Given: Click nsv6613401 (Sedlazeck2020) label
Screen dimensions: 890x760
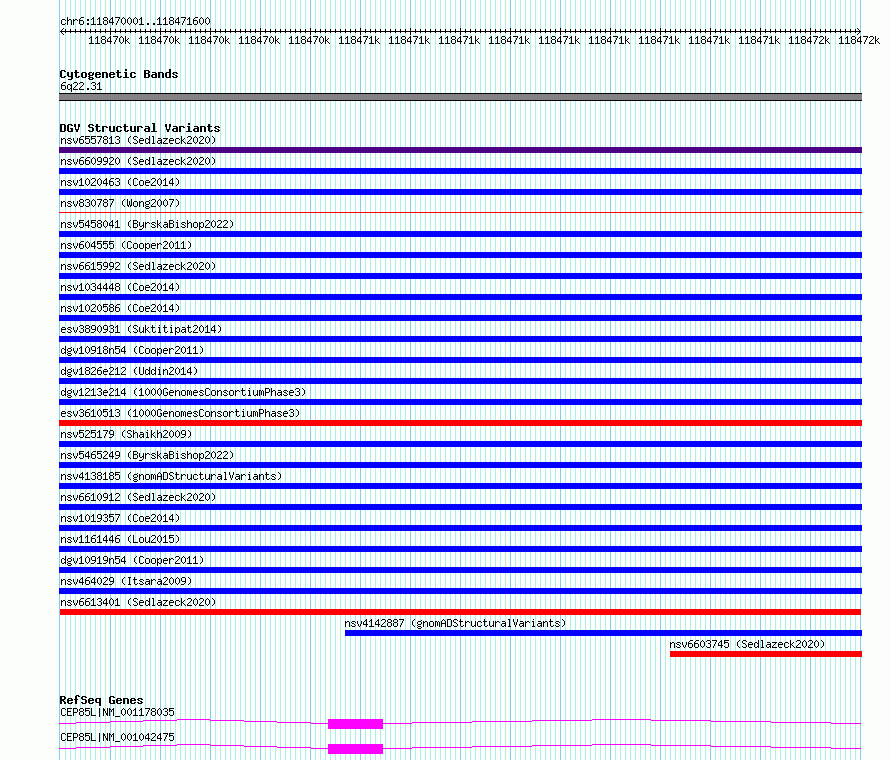Looking at the screenshot, I should (138, 602).
